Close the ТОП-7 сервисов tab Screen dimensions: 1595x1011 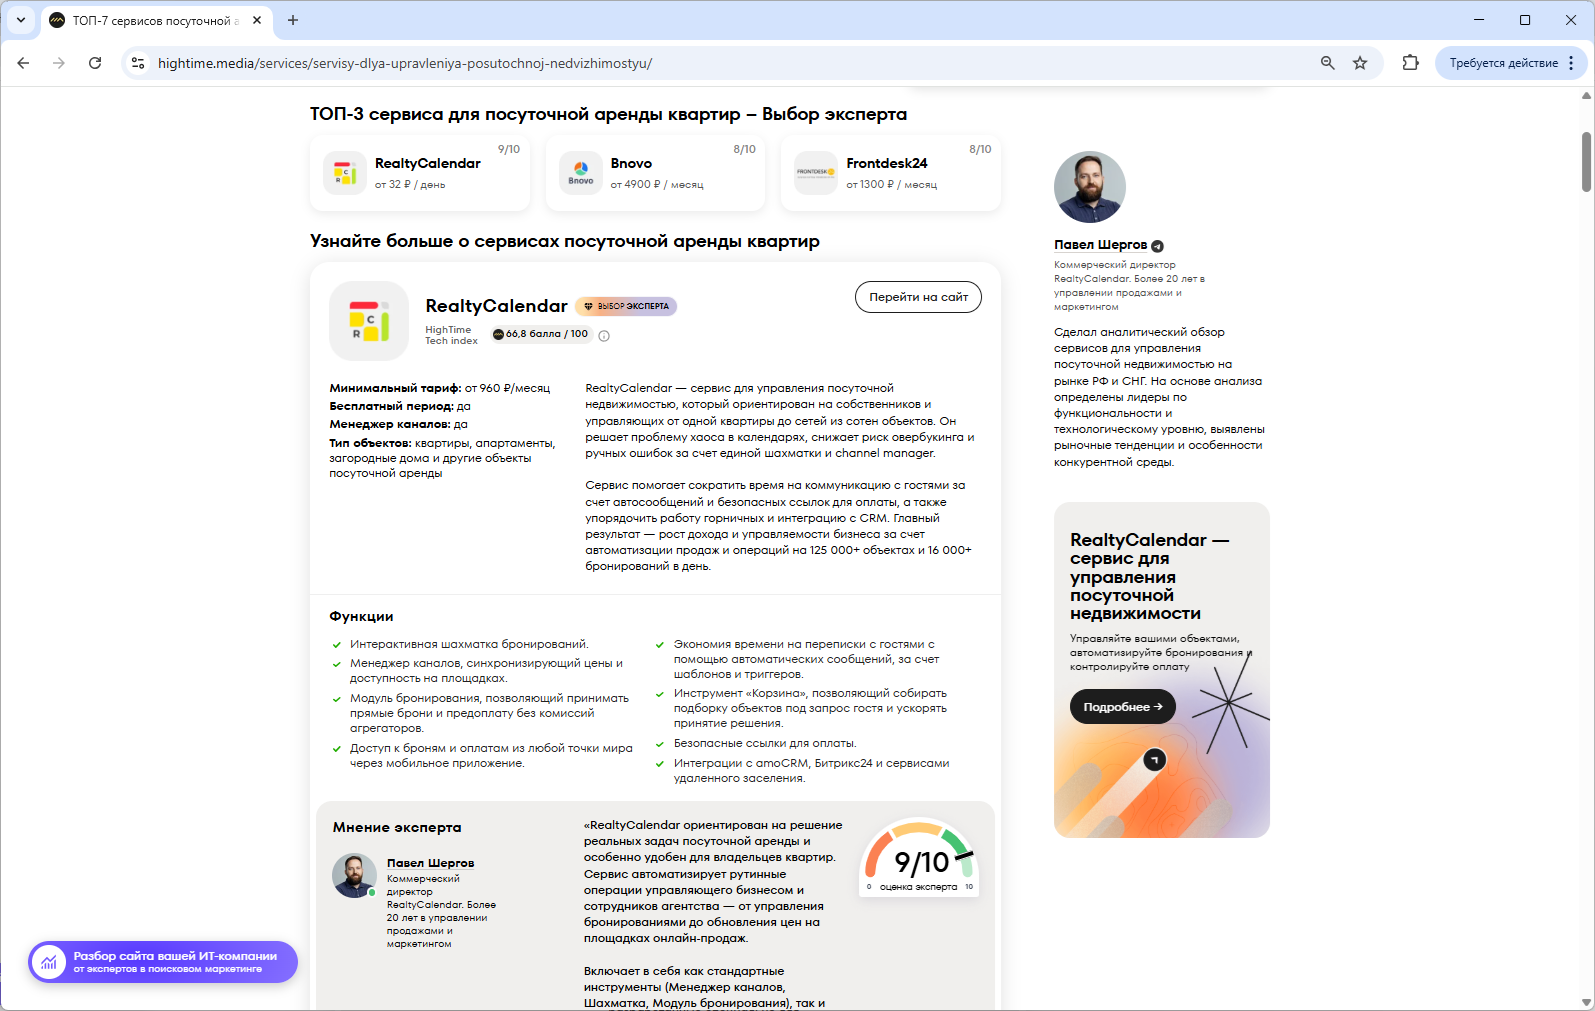tap(257, 20)
